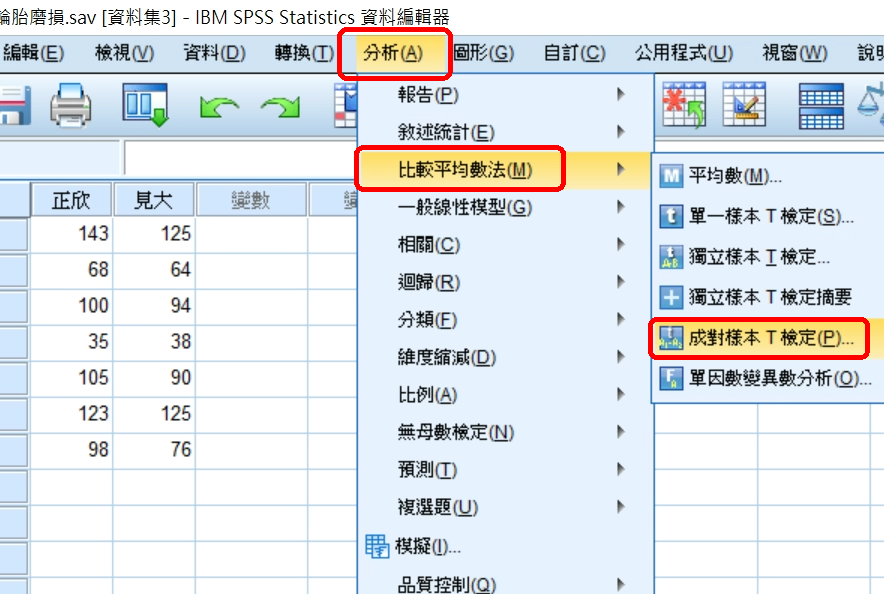Viewport: 884px width, 594px height.
Task: Click the Print toolbar icon
Action: [x=70, y=105]
